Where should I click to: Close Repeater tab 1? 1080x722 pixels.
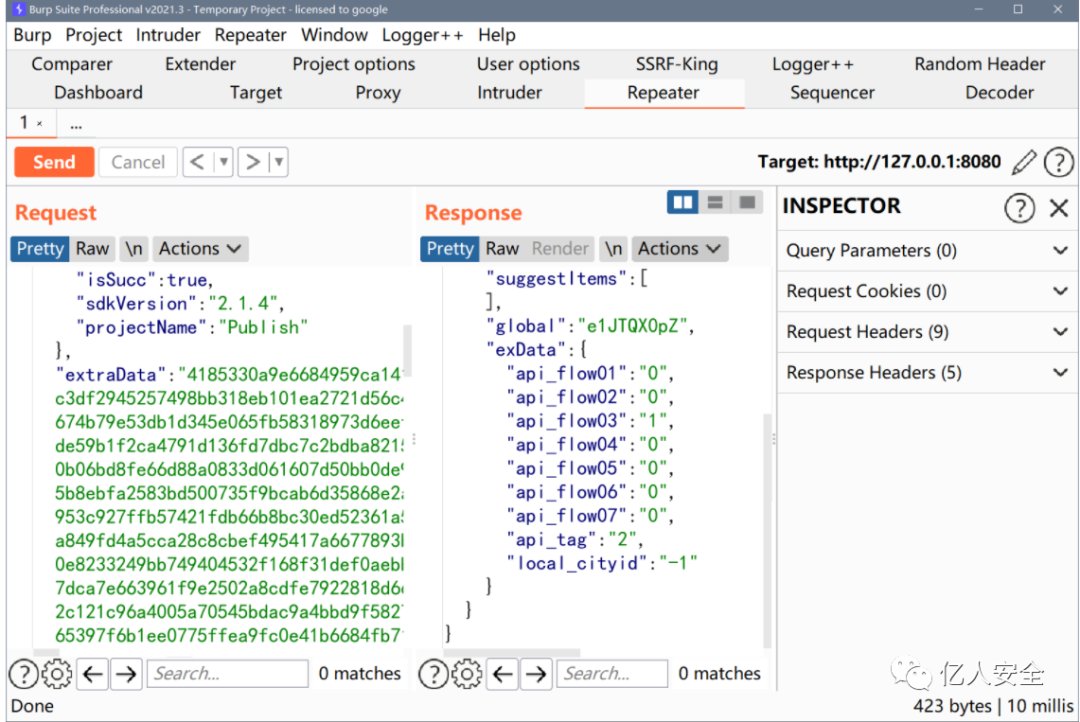[40, 124]
